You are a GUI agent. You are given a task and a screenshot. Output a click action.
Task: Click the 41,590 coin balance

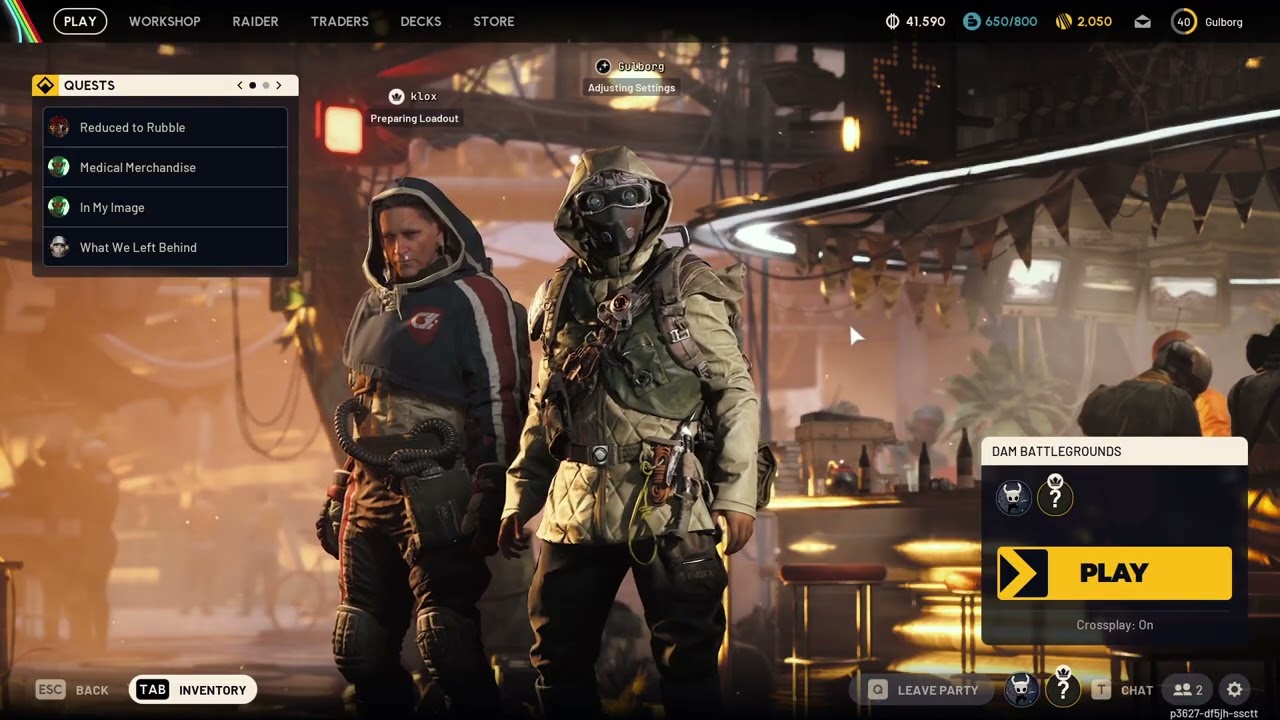(x=925, y=21)
